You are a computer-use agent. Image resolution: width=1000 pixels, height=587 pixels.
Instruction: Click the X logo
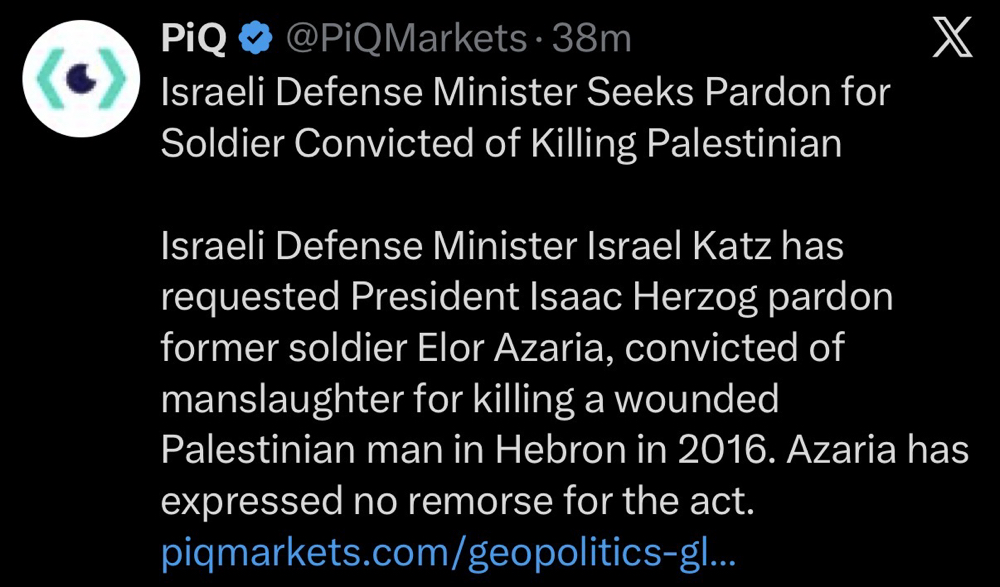coord(953,38)
